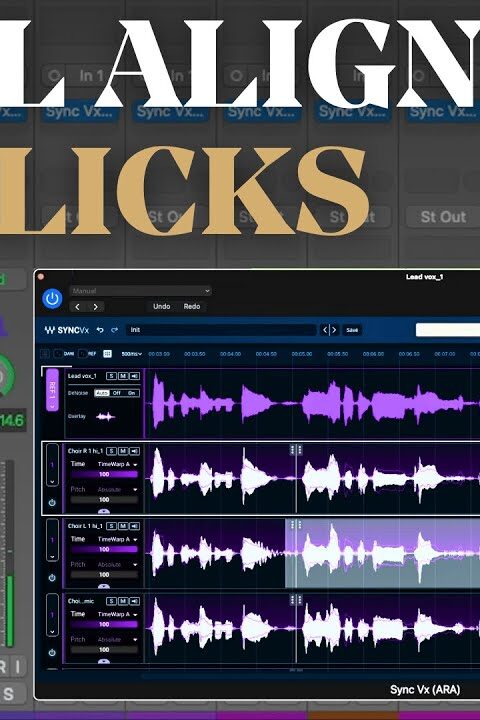
Task: Click Choir R 1 hi_1 left grip handle
Action: pos(292,450)
